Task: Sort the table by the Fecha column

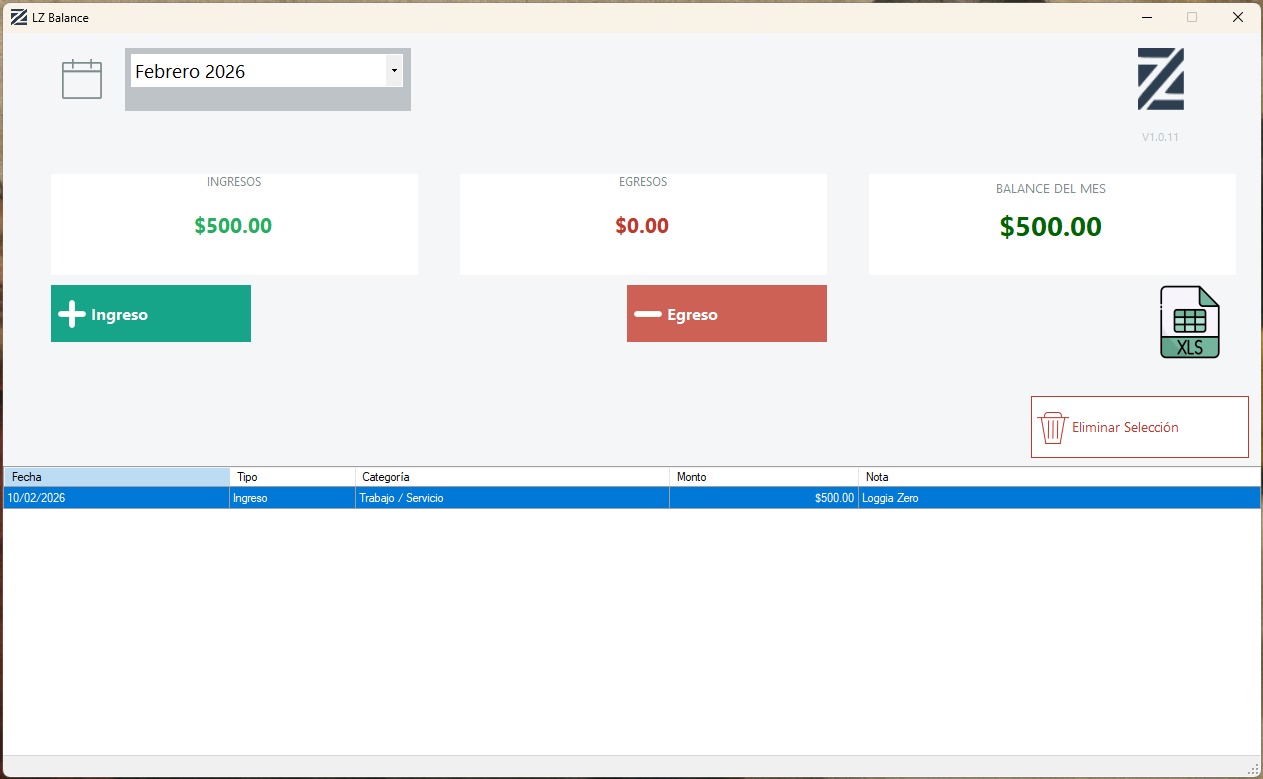Action: pos(116,477)
